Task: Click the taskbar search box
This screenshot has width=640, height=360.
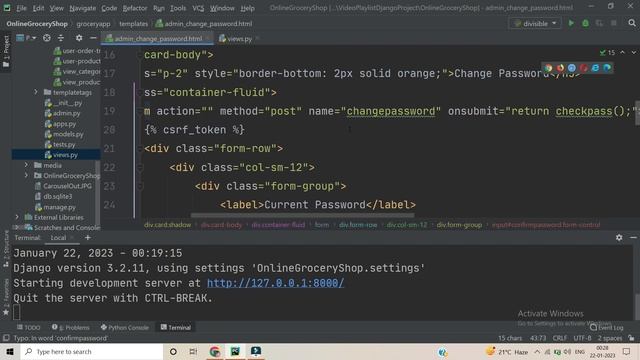Action: coord(92,351)
